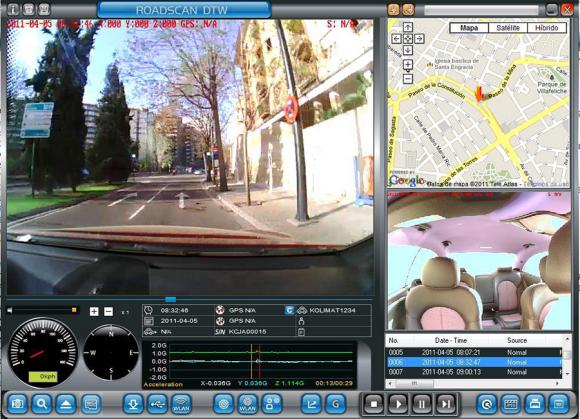Open the magnifier search tool
Image resolution: width=580 pixels, height=419 pixels.
point(41,403)
